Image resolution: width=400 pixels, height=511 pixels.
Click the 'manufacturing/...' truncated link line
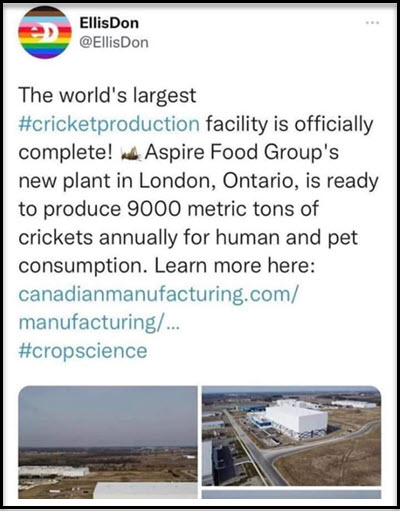(x=99, y=322)
